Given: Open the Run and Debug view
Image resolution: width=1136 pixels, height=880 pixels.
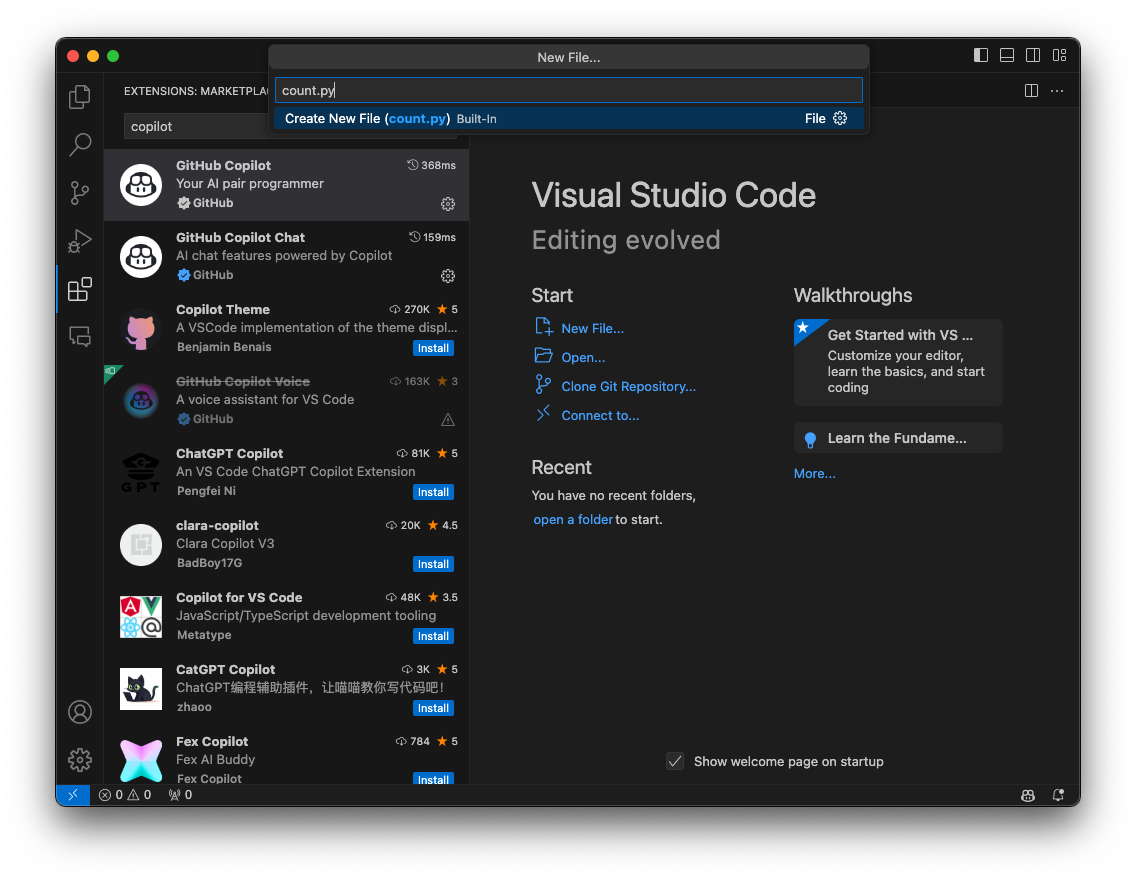Looking at the screenshot, I should 80,241.
